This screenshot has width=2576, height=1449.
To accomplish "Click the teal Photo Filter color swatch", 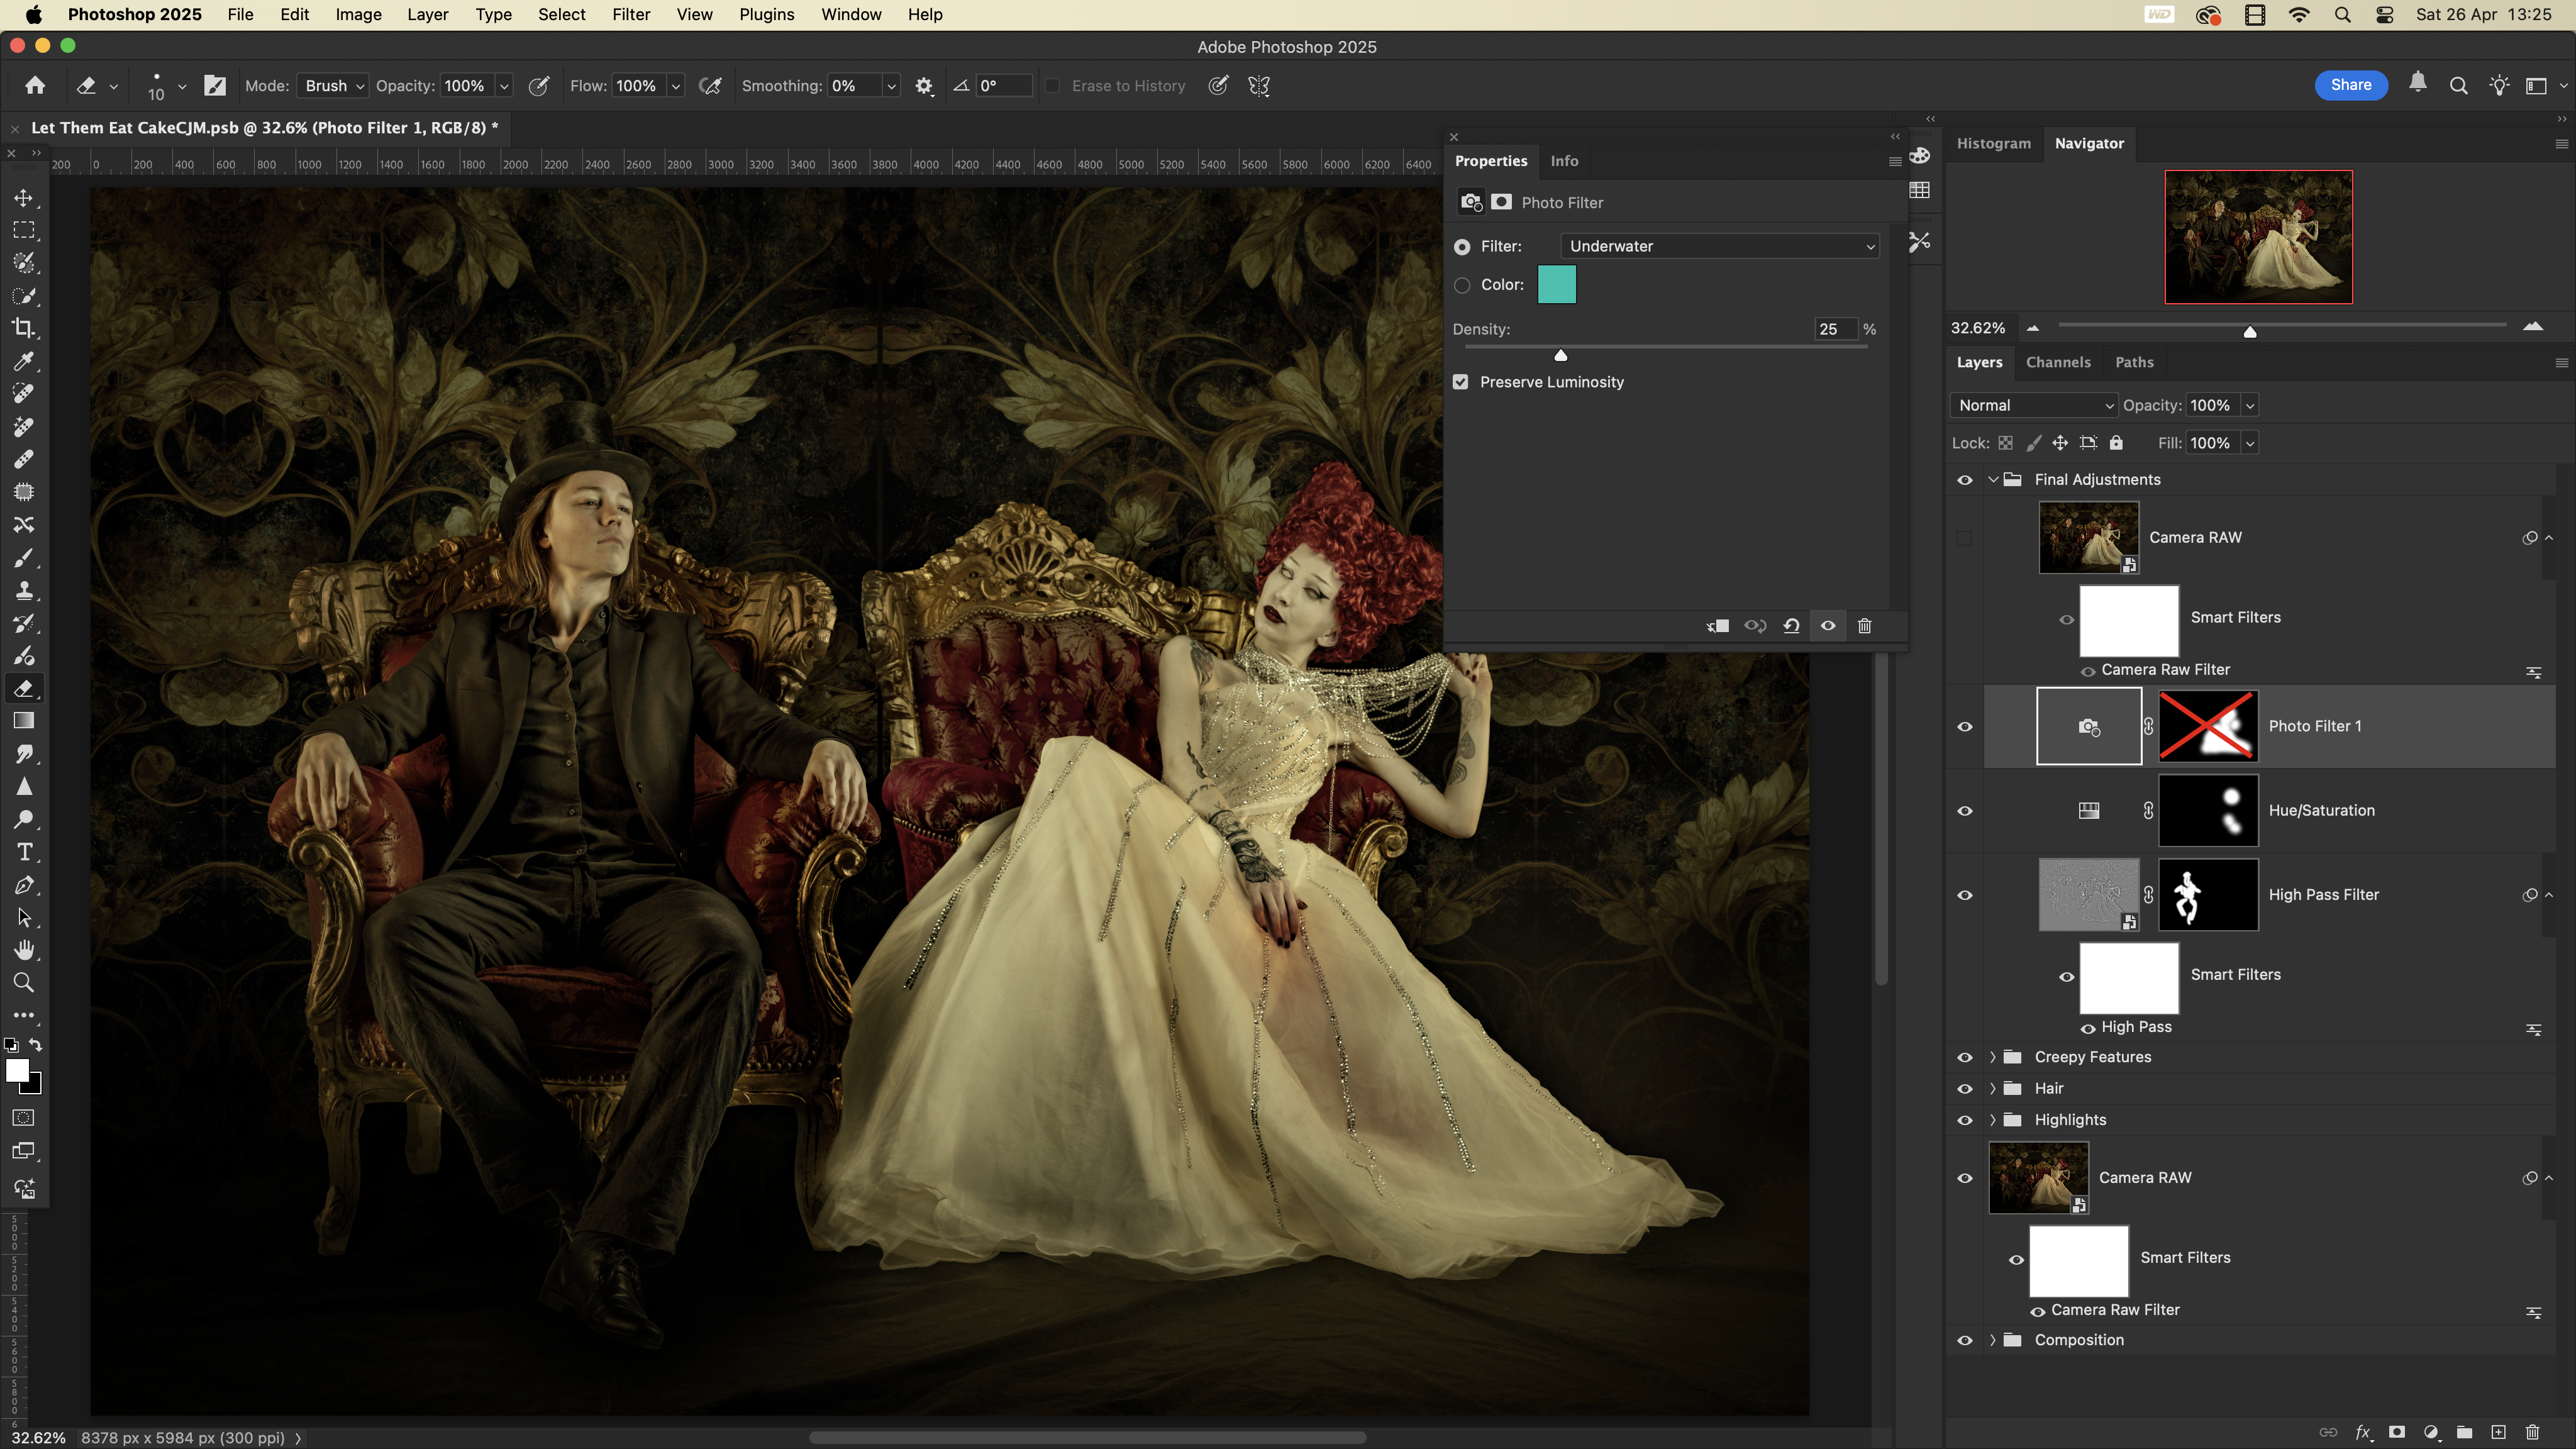I will click(1556, 285).
